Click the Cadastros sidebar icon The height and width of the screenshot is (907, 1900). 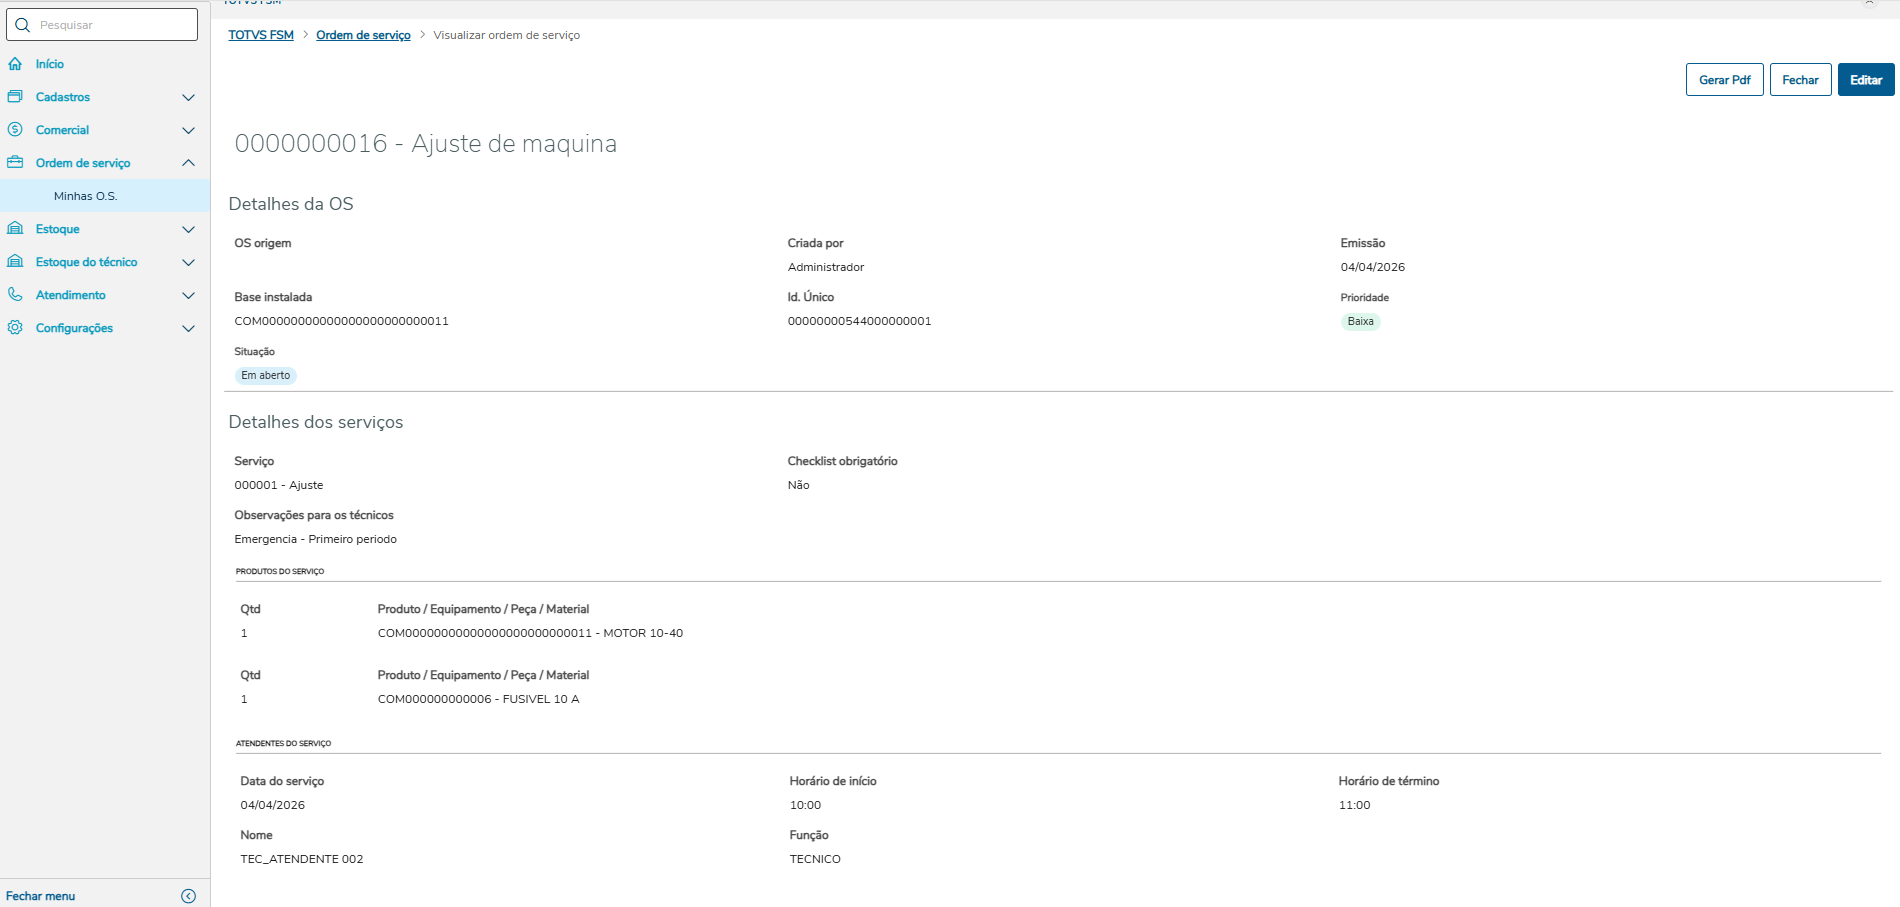click(x=15, y=97)
